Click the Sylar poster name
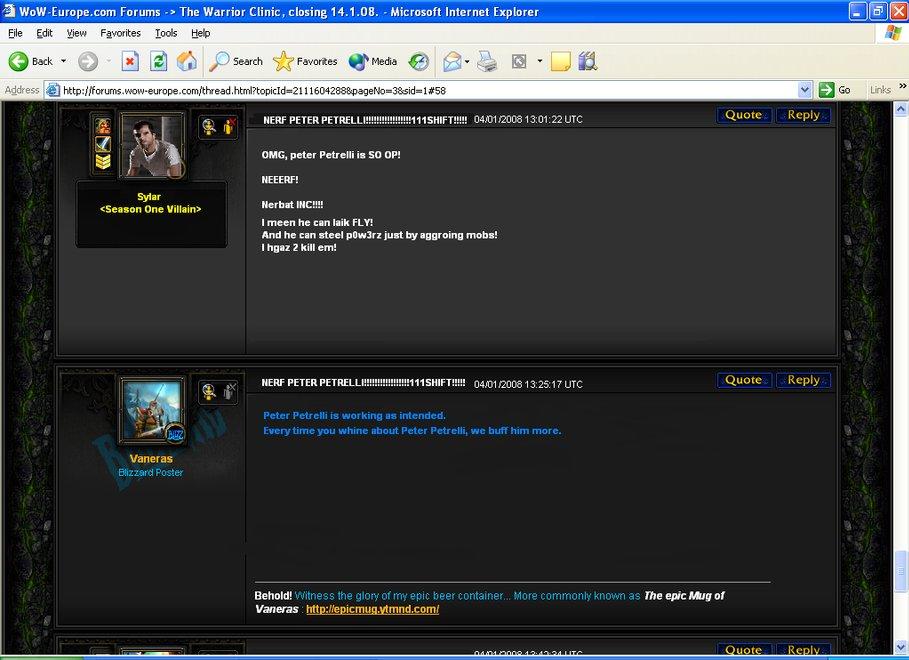Image resolution: width=909 pixels, height=660 pixels. tap(149, 197)
